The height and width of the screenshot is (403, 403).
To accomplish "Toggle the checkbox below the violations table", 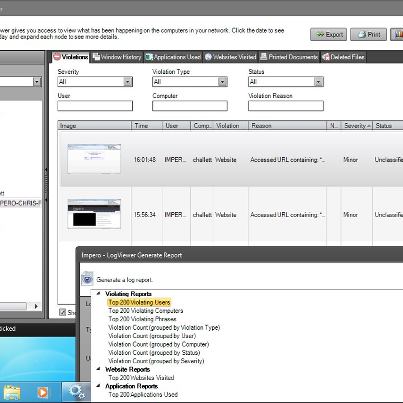I will click(62, 312).
